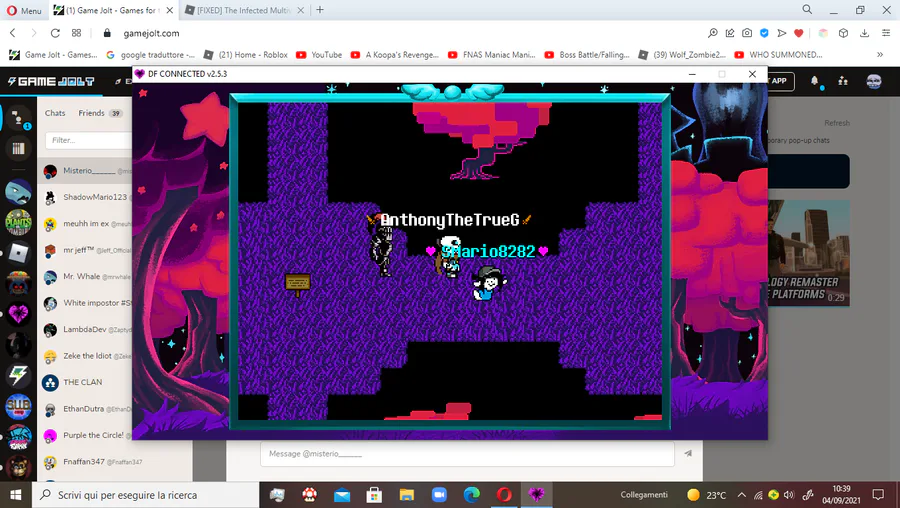The image size is (900, 508).
Task: Expand the hidden bookmarks chevron
Action: [880, 55]
